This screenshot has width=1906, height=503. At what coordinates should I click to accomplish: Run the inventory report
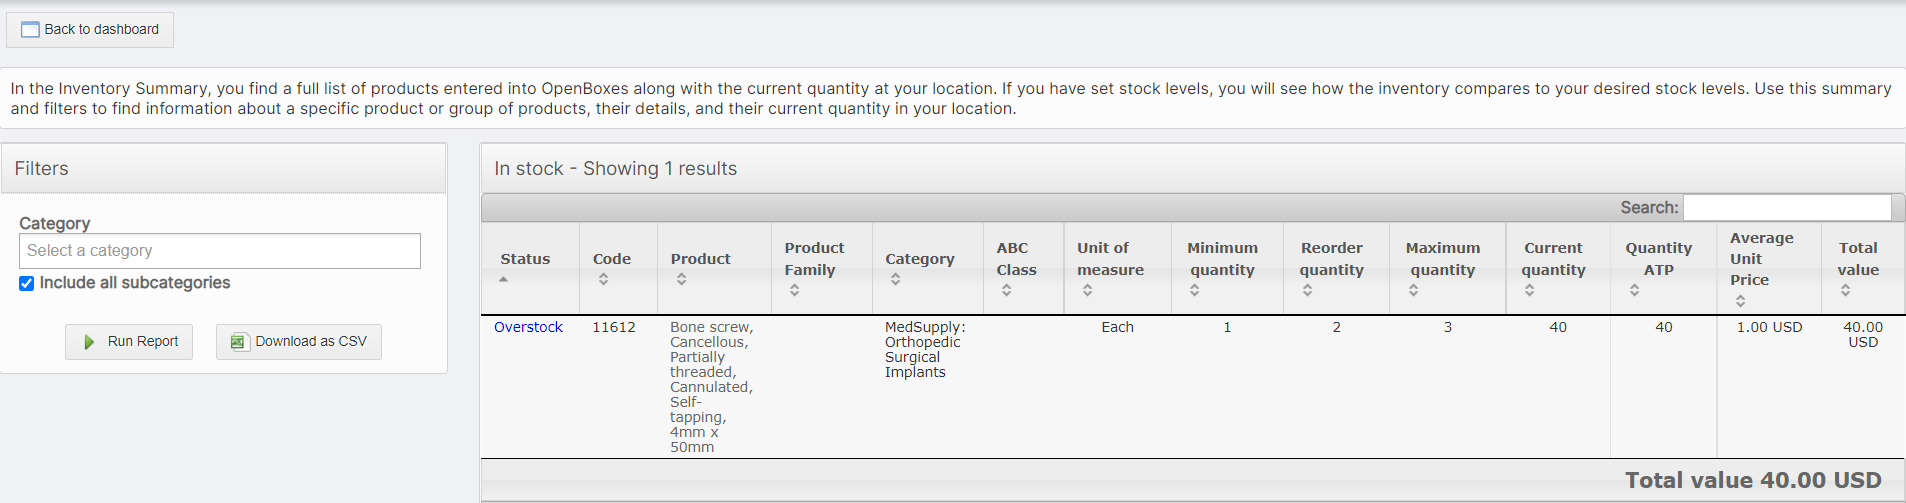coord(129,342)
